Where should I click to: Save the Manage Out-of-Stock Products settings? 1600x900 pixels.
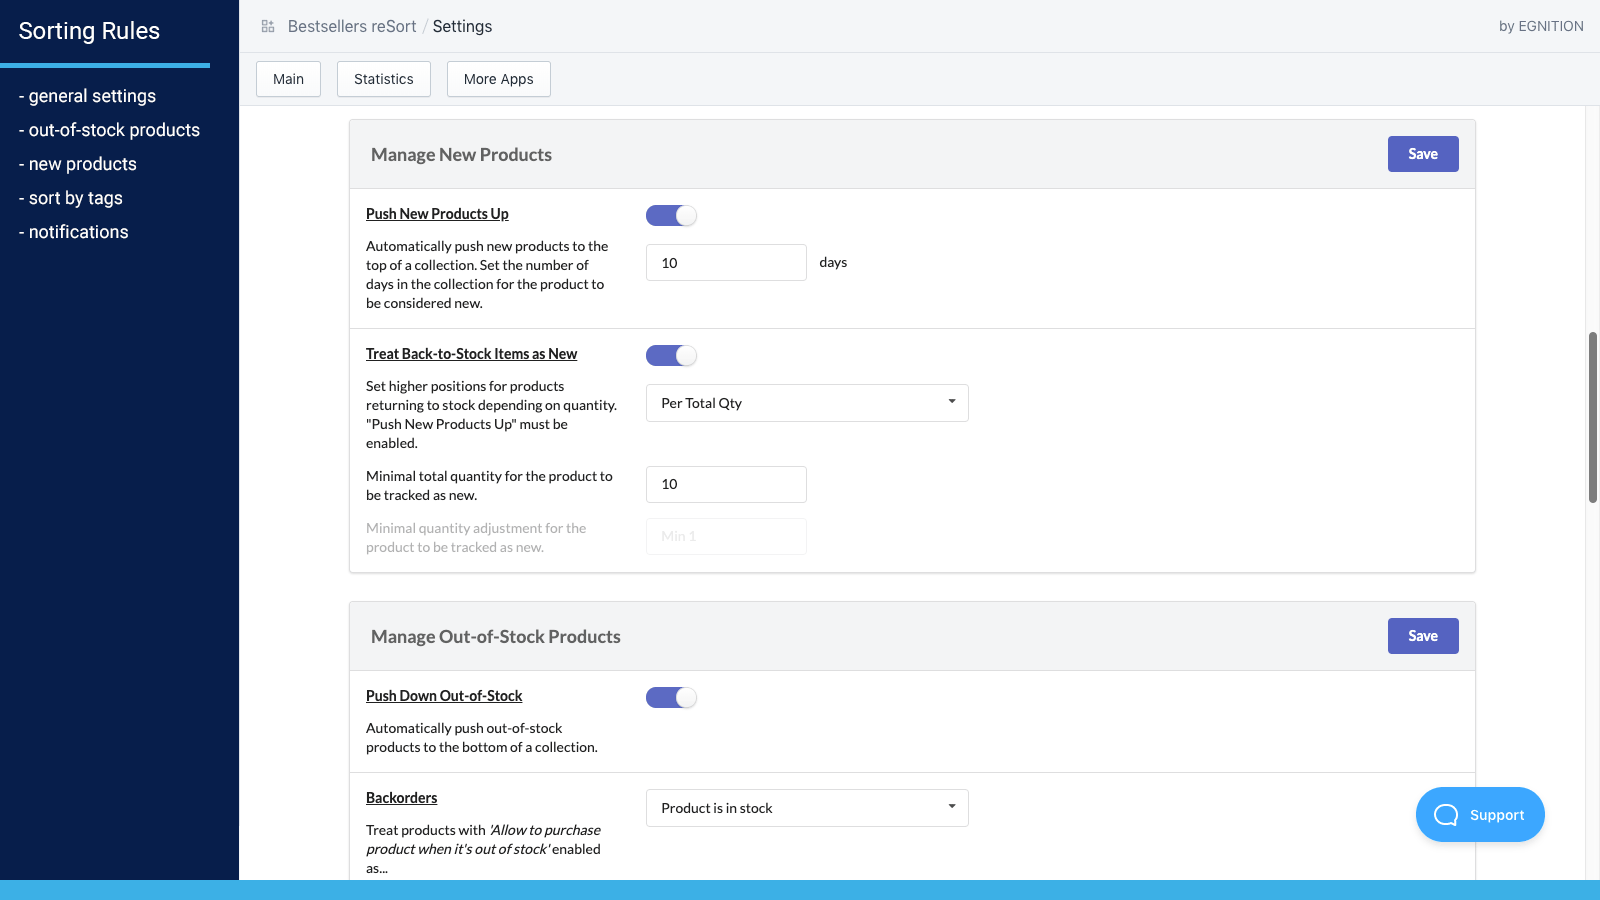point(1423,636)
